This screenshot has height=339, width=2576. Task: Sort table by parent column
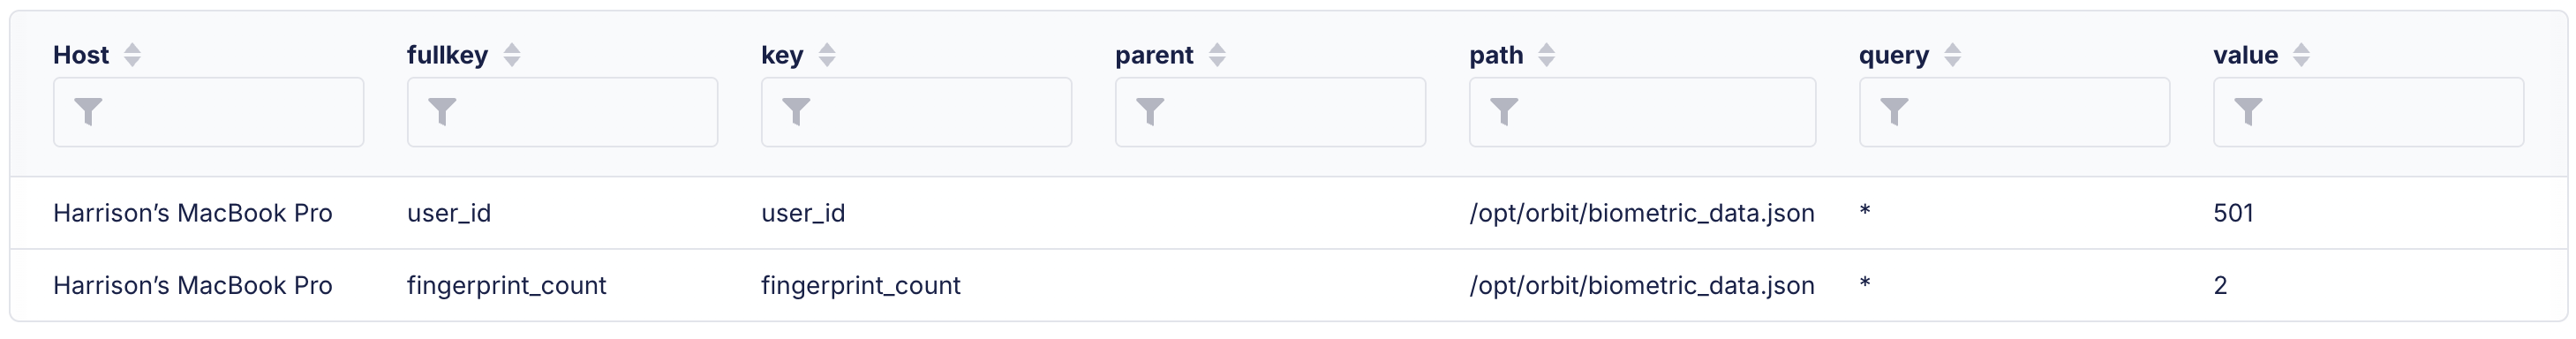[x=1217, y=55]
